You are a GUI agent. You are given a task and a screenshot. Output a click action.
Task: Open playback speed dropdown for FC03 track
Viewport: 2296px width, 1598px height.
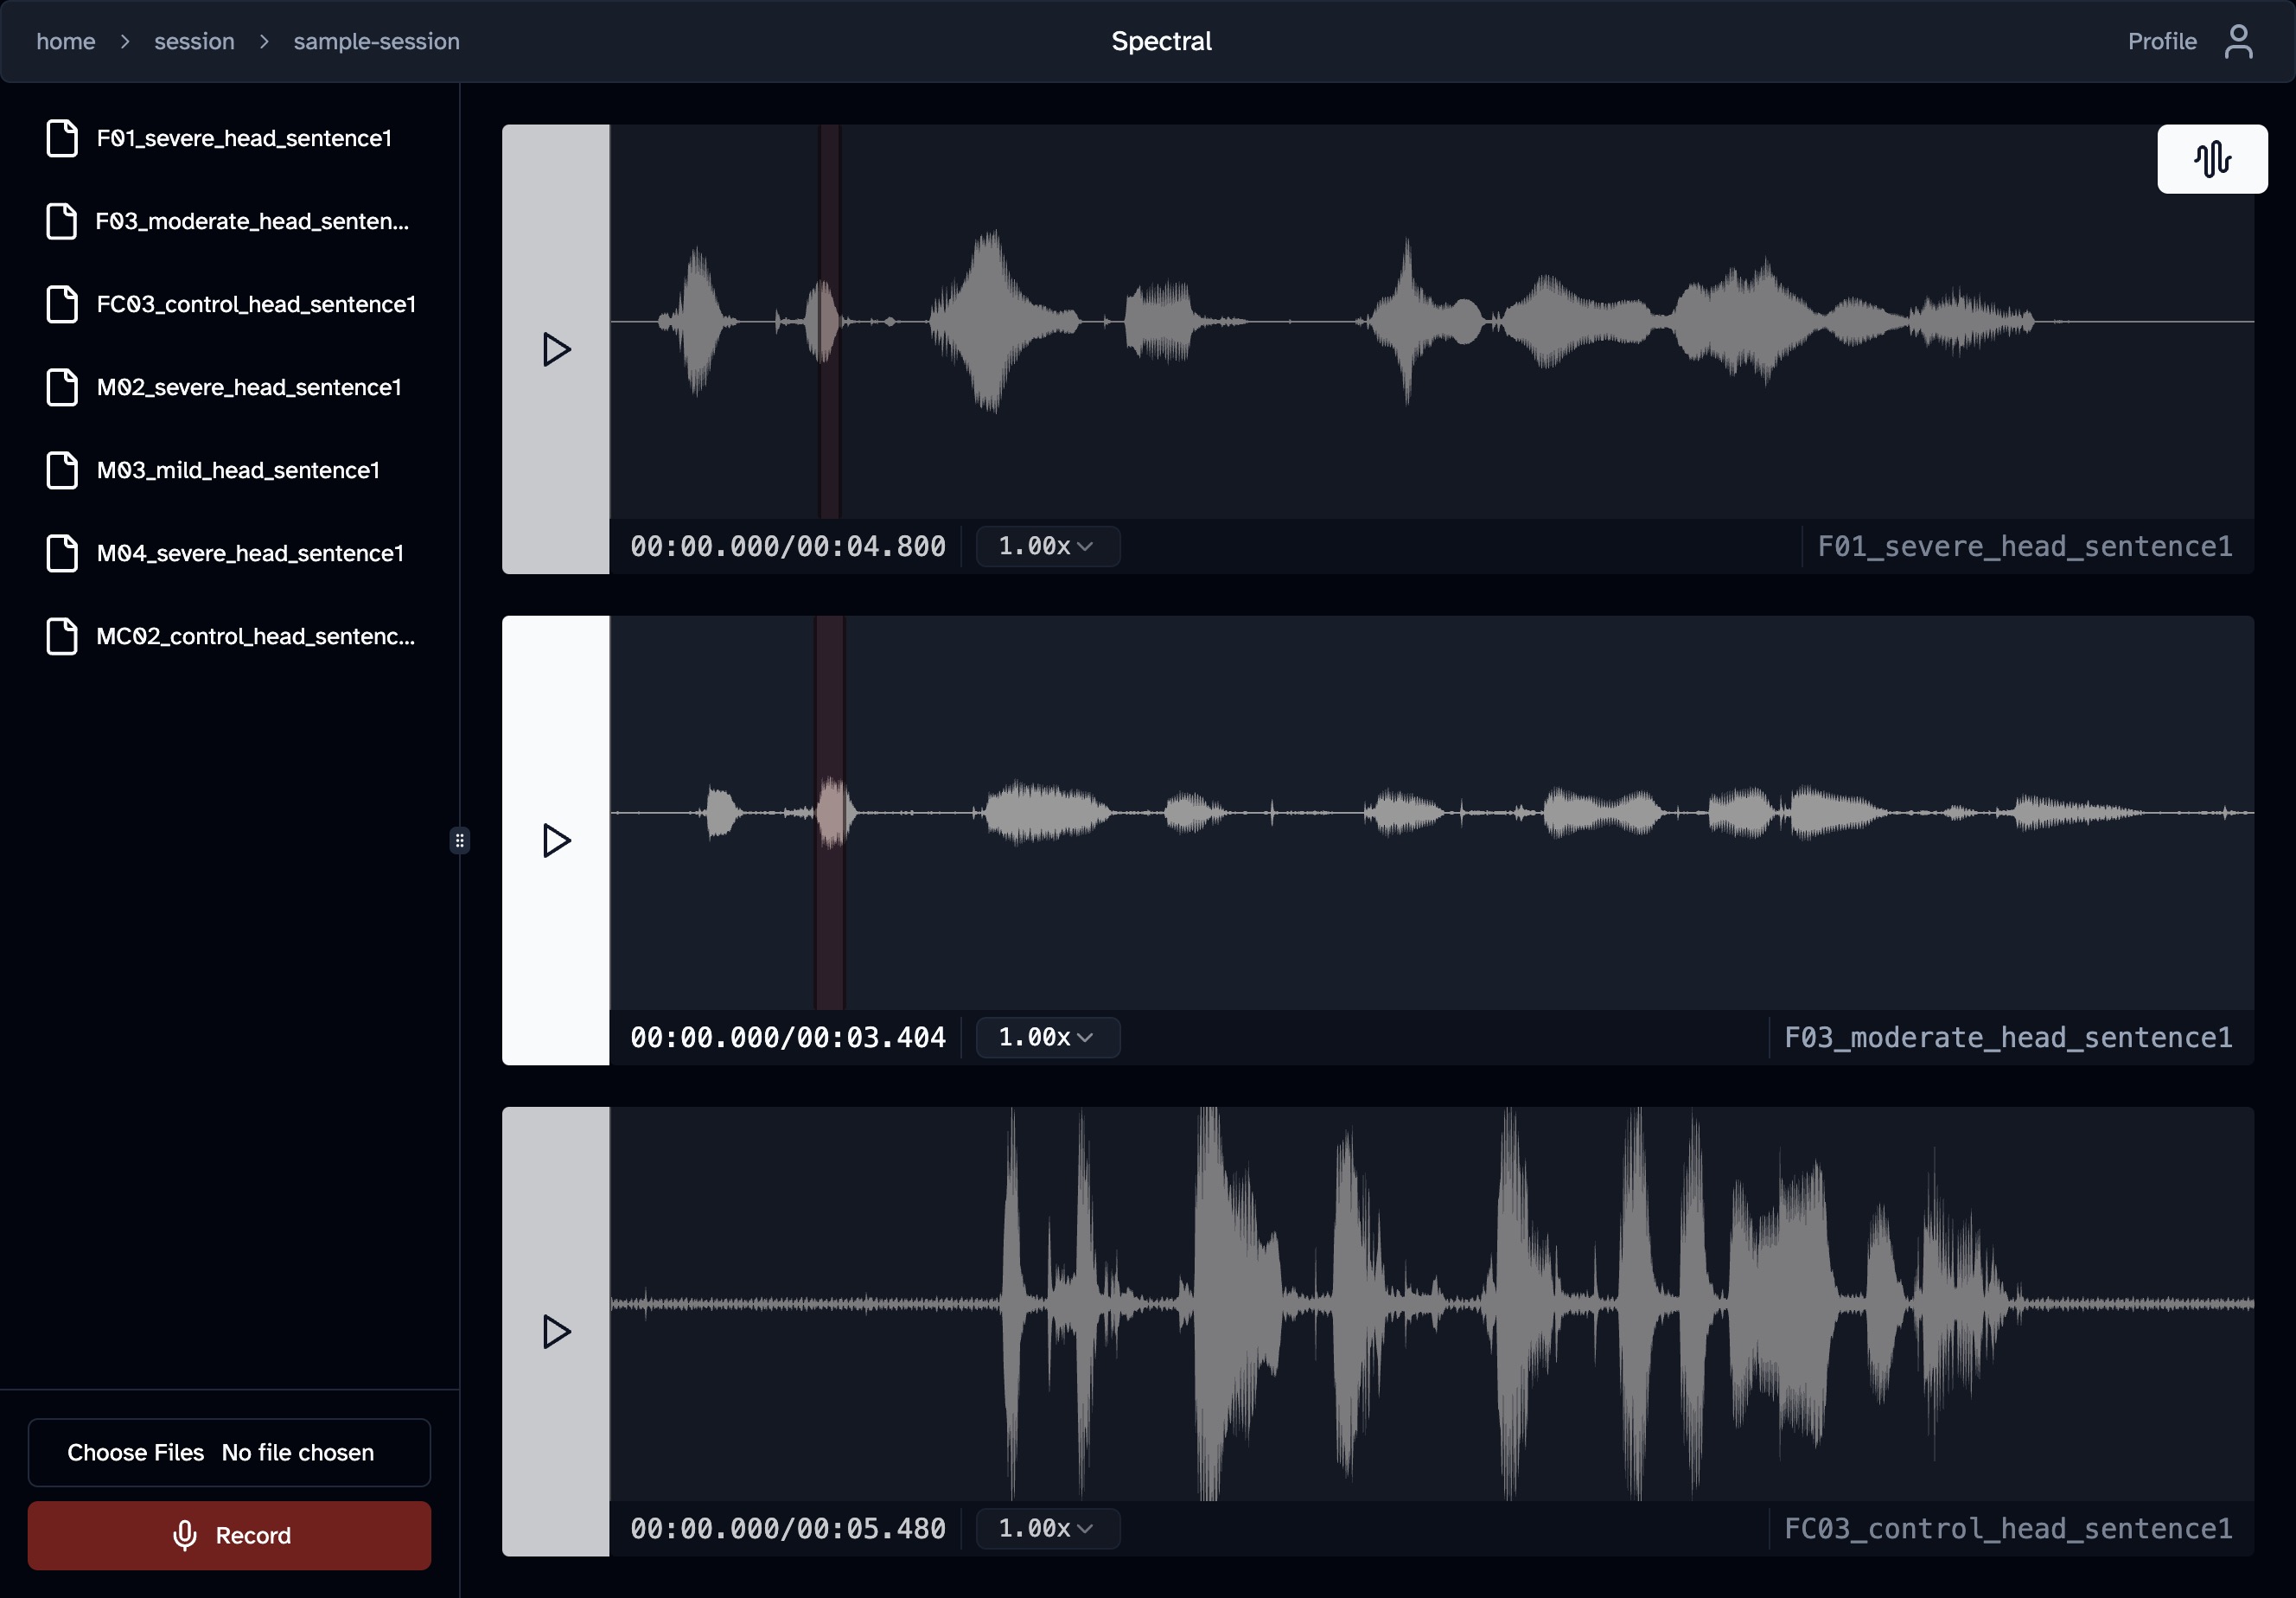click(x=1047, y=1528)
